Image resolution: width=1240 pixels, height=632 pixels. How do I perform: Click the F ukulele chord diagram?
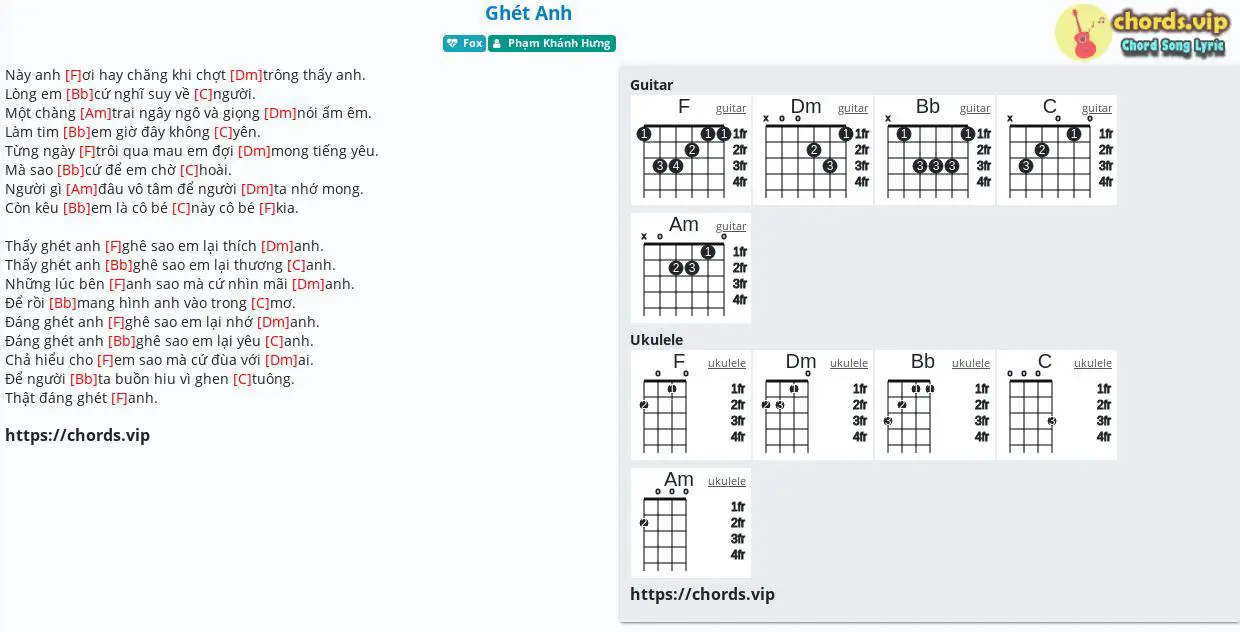[x=691, y=405]
